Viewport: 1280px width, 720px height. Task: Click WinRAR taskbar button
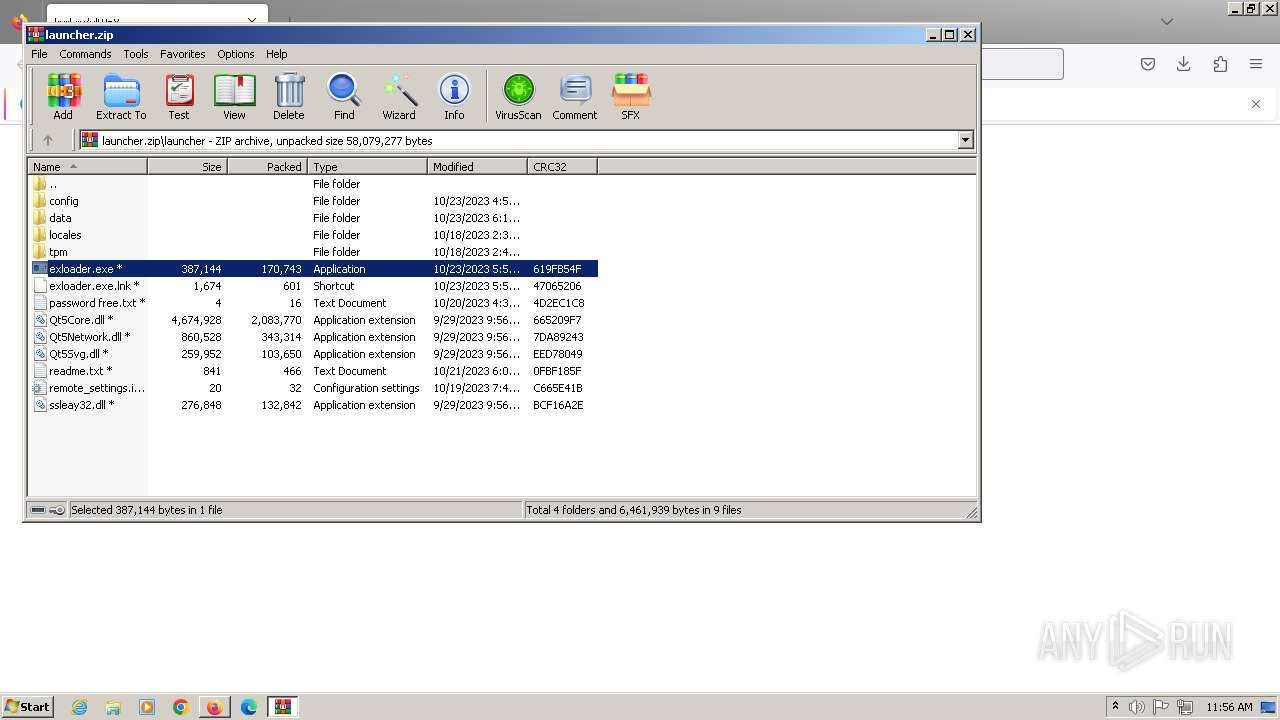[x=283, y=707]
